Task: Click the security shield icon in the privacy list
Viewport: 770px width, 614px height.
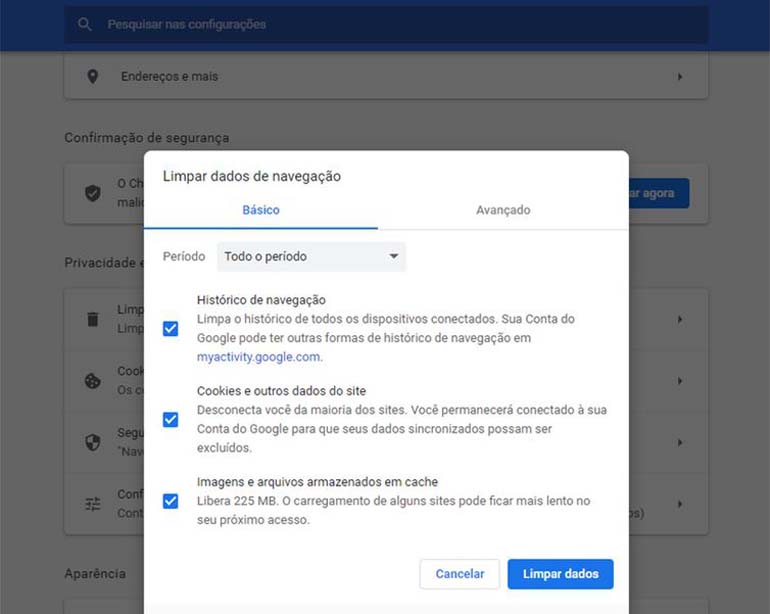Action: (93, 442)
